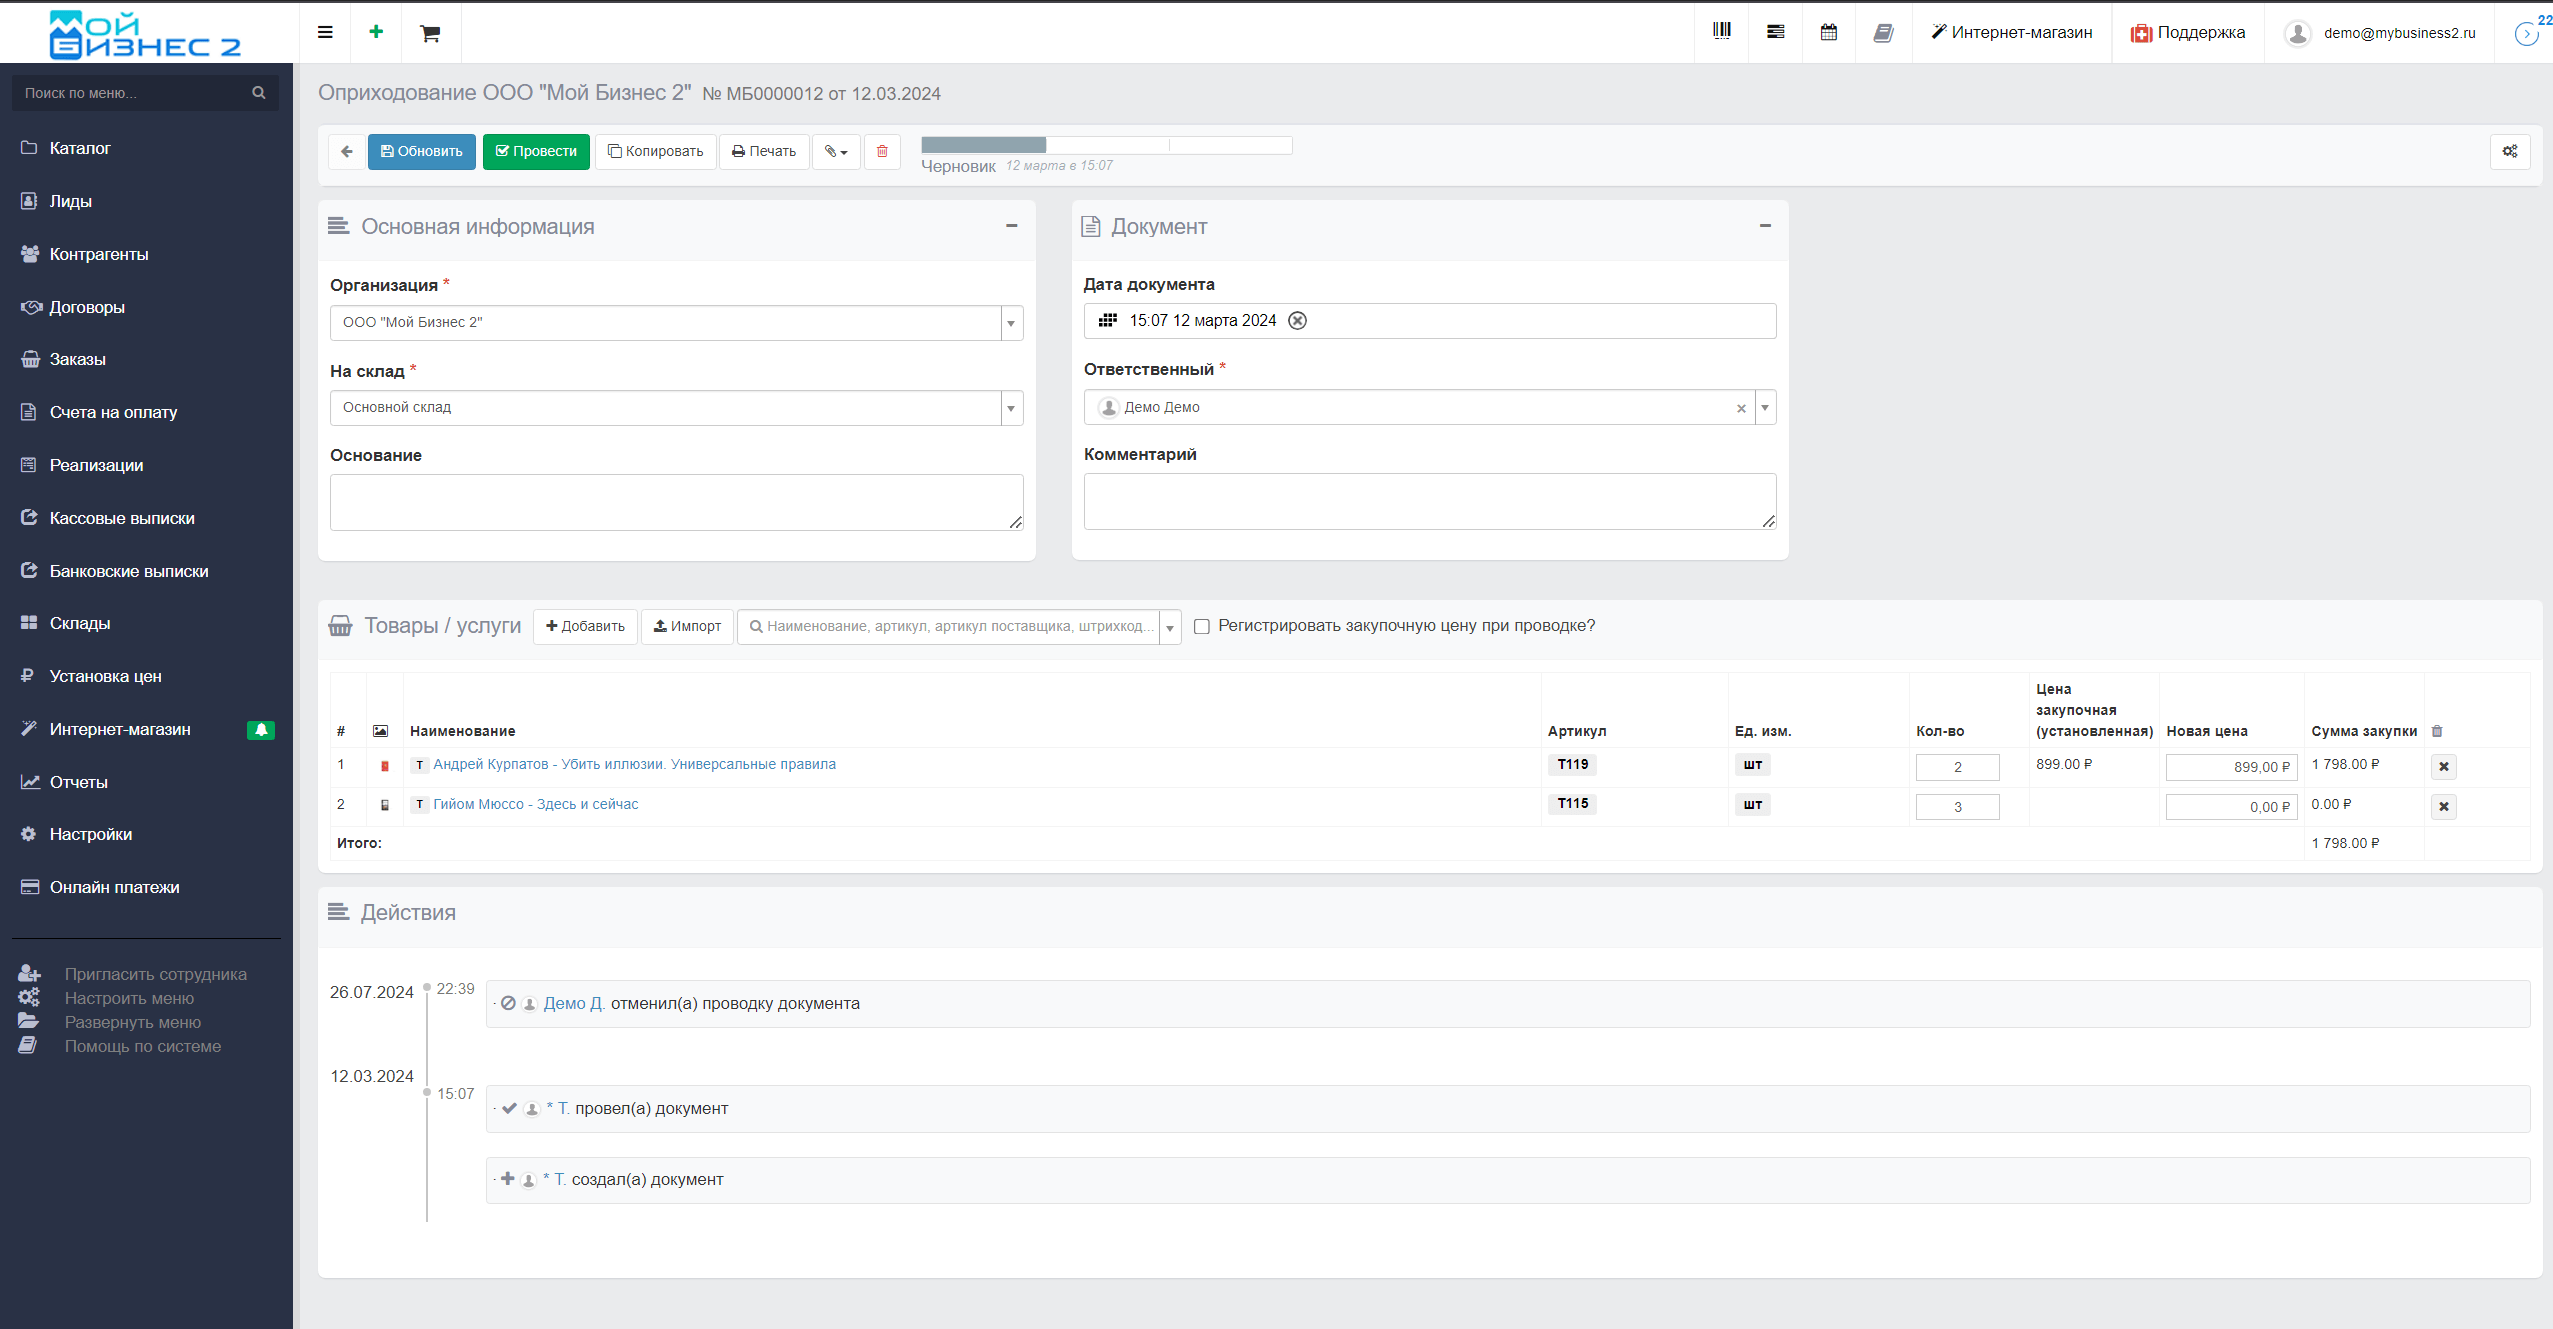Click the green Провести button
The height and width of the screenshot is (1329, 2553).
click(x=536, y=151)
